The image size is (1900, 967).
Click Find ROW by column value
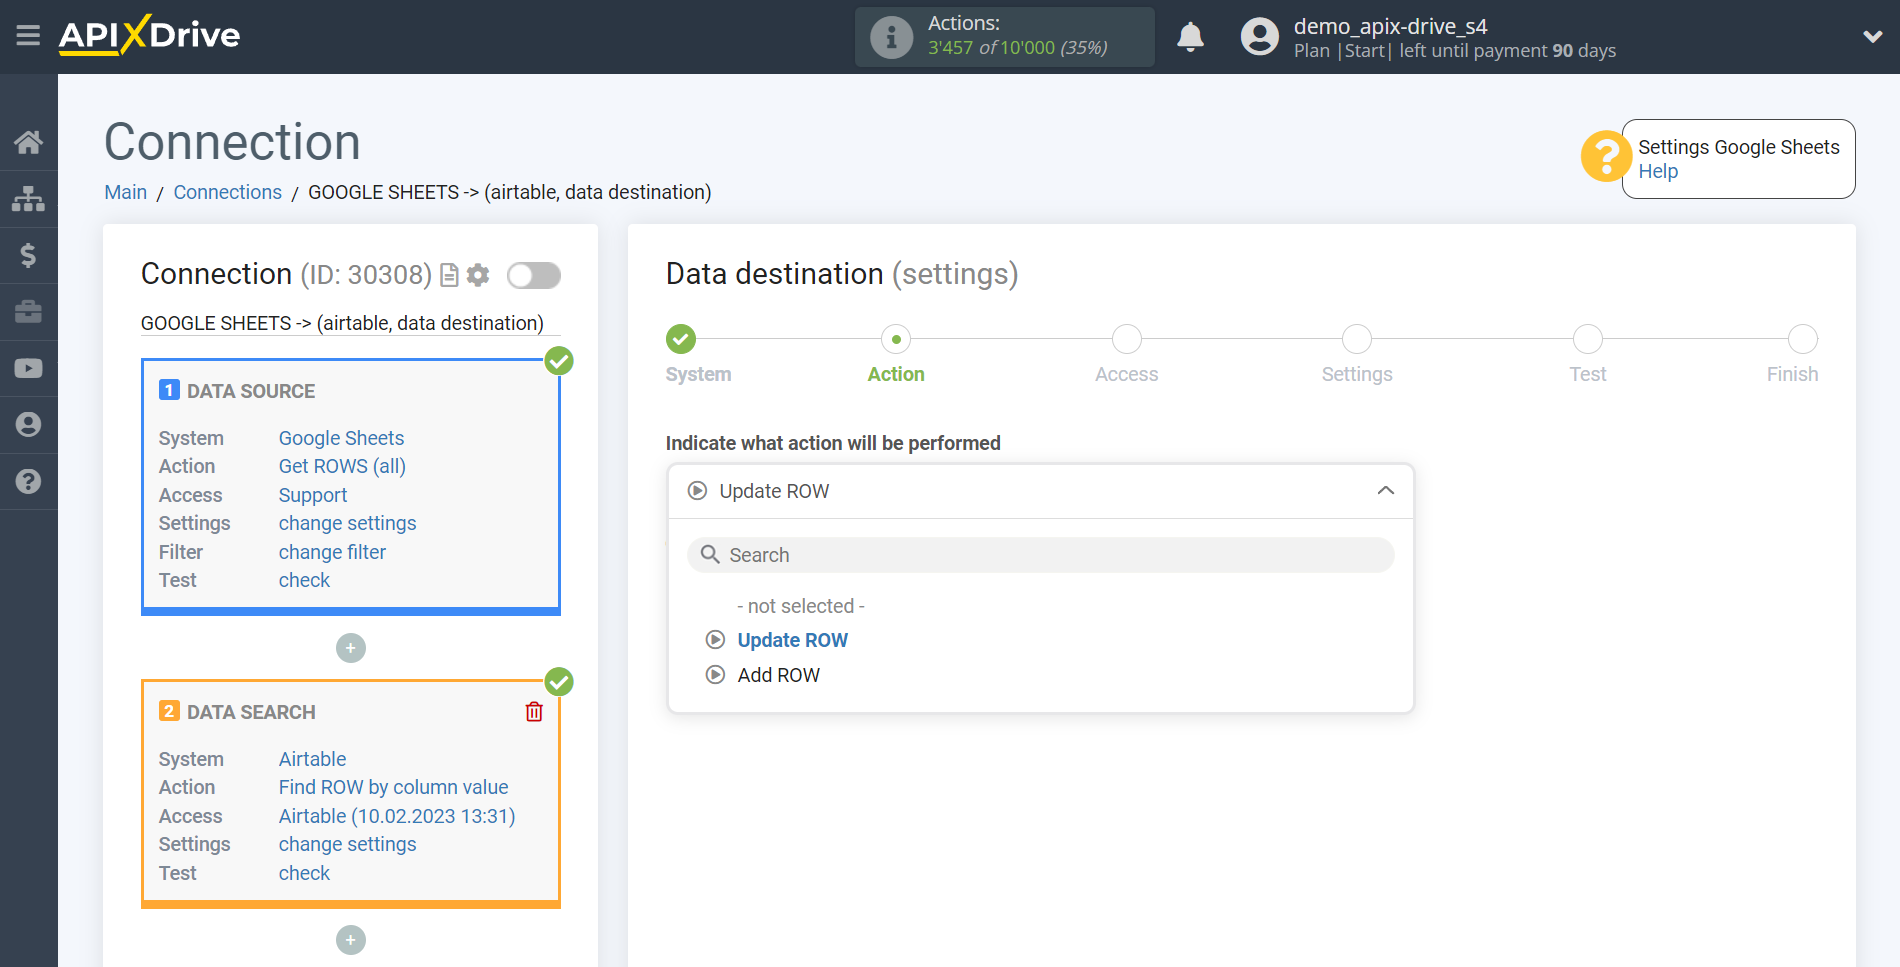[x=393, y=787]
